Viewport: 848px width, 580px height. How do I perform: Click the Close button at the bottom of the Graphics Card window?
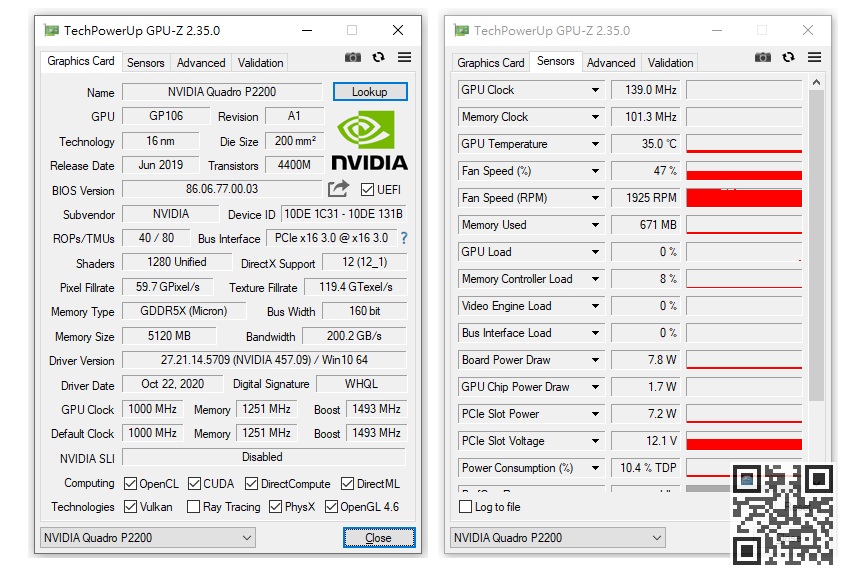(x=379, y=538)
